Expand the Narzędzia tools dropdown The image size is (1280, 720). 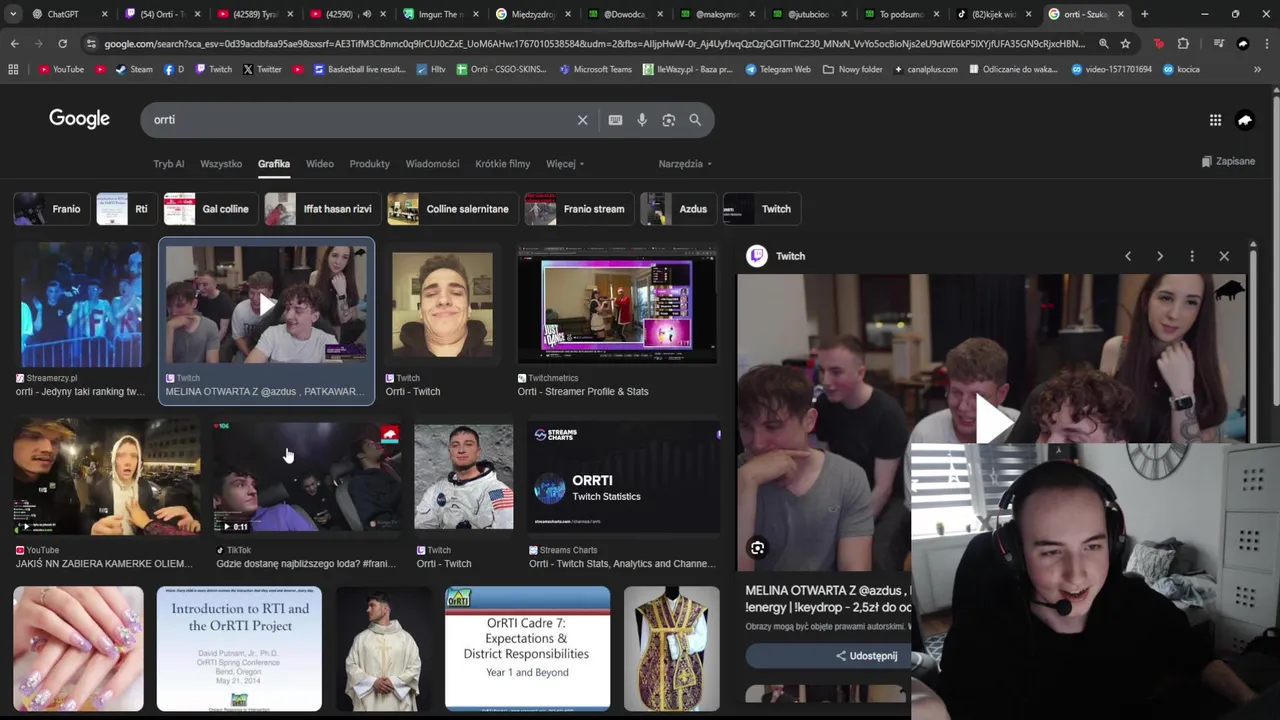coord(685,164)
